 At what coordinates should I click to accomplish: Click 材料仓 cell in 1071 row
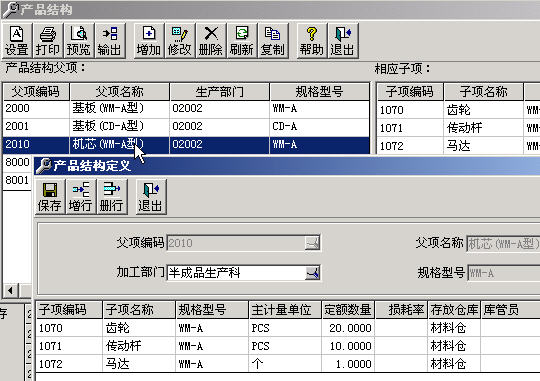click(454, 346)
